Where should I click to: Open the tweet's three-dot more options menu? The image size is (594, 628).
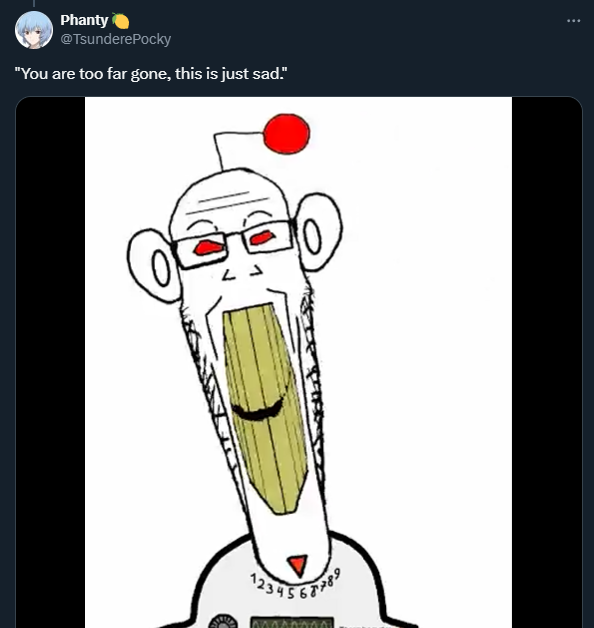click(573, 20)
